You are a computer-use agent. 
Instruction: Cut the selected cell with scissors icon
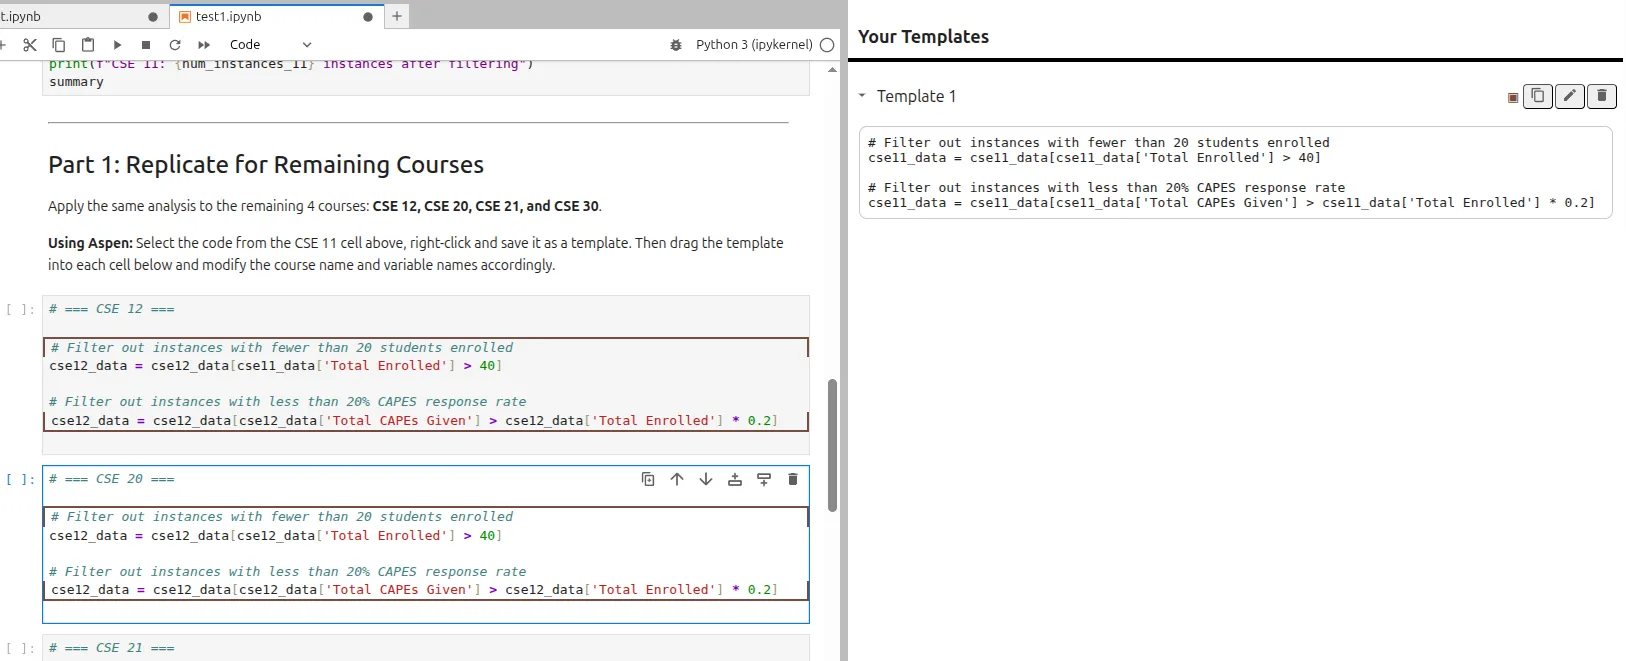[30, 45]
